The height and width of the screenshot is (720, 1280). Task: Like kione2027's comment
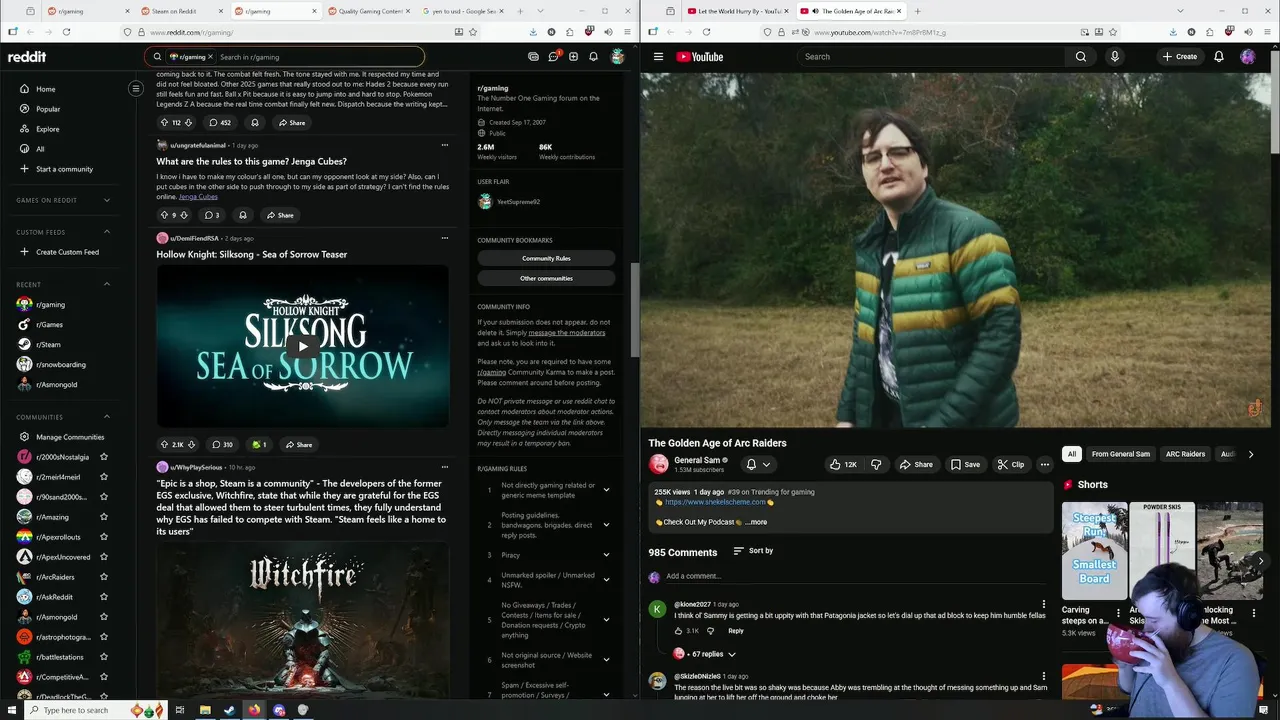click(x=678, y=631)
